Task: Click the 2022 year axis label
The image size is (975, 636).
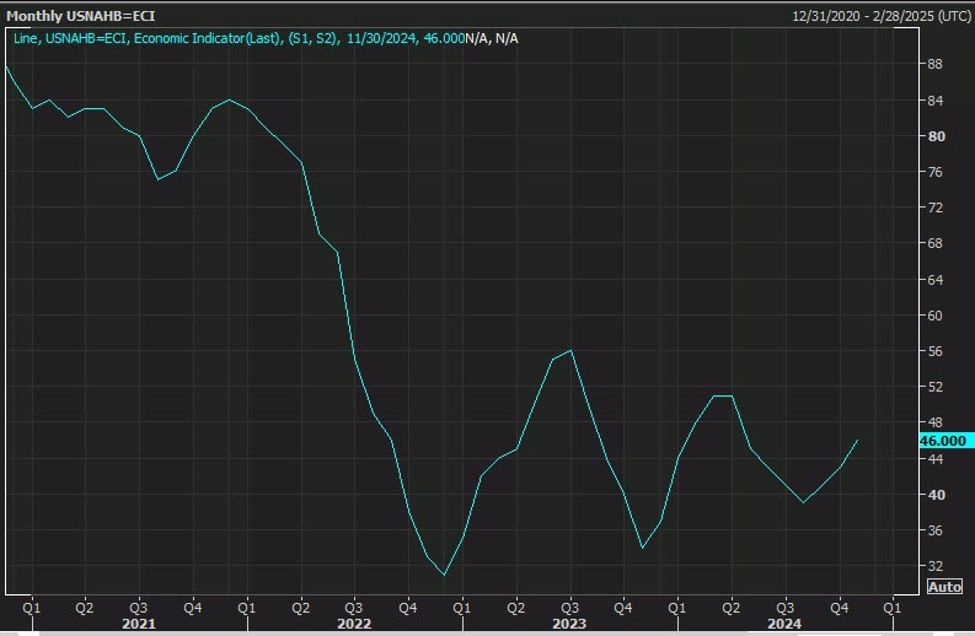Action: (x=352, y=624)
